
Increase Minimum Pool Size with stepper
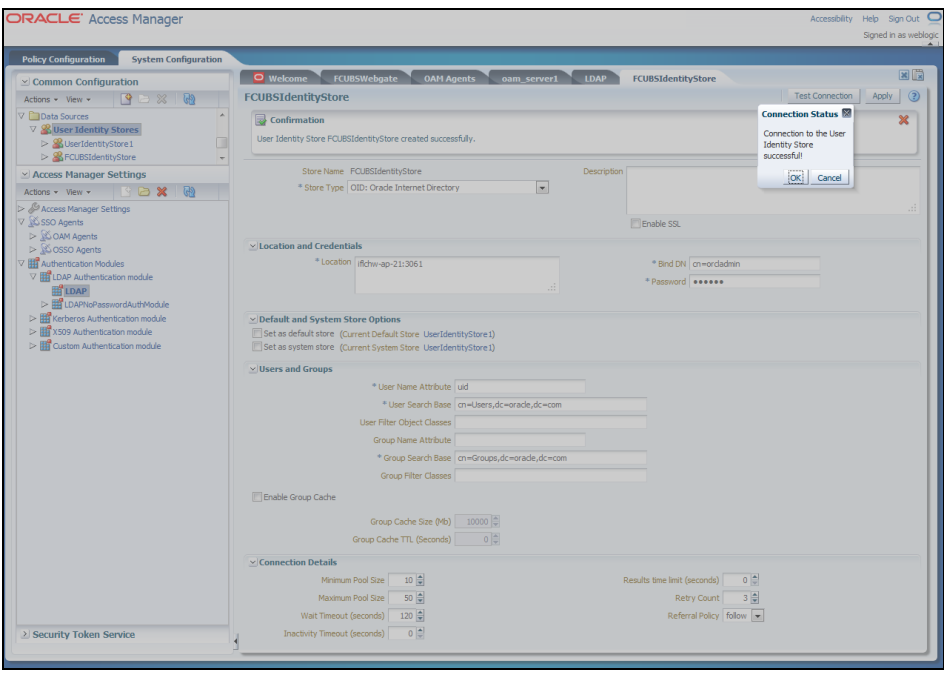[421, 577]
